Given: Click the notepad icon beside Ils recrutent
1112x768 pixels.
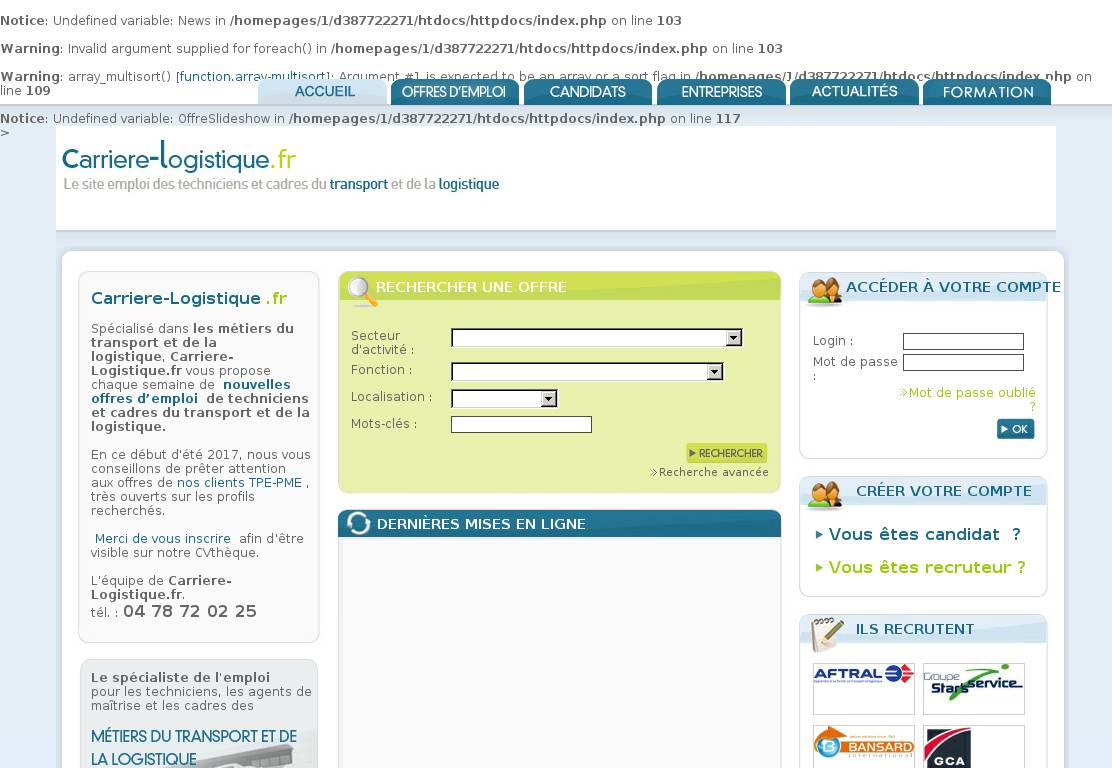Looking at the screenshot, I should (x=826, y=633).
